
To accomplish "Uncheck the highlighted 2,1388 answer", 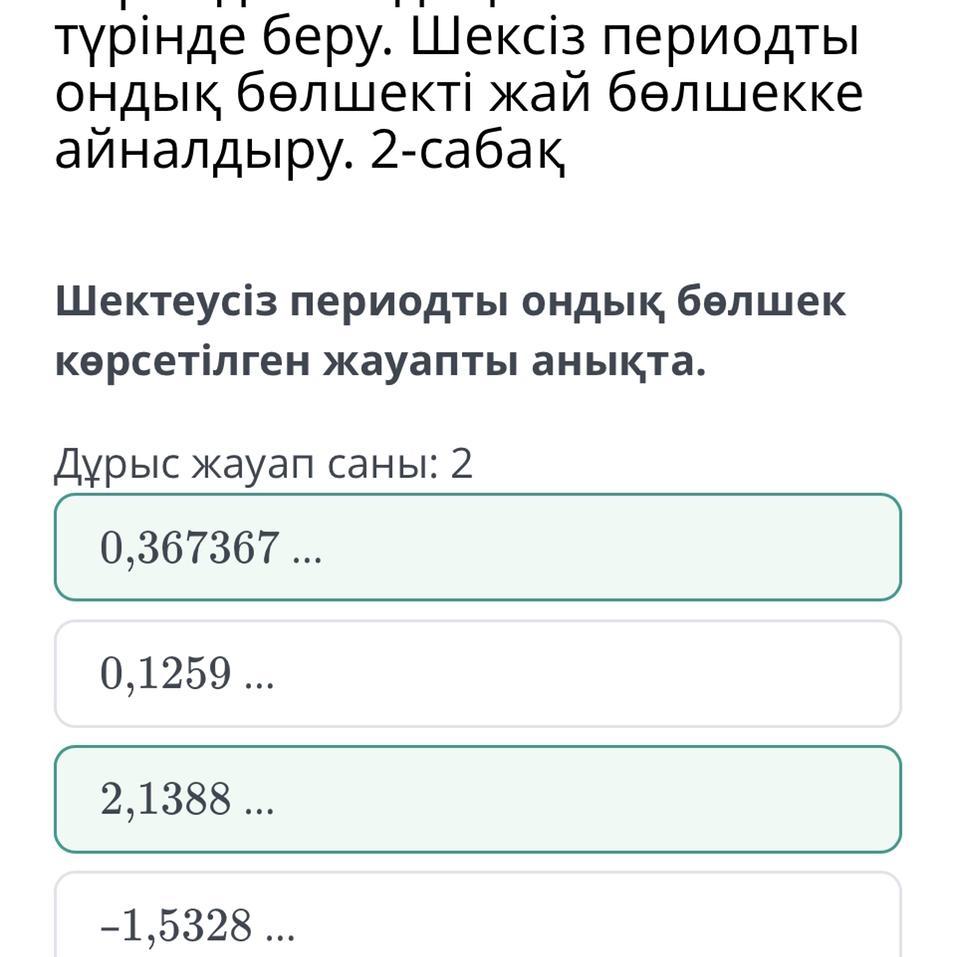I will click(478, 799).
